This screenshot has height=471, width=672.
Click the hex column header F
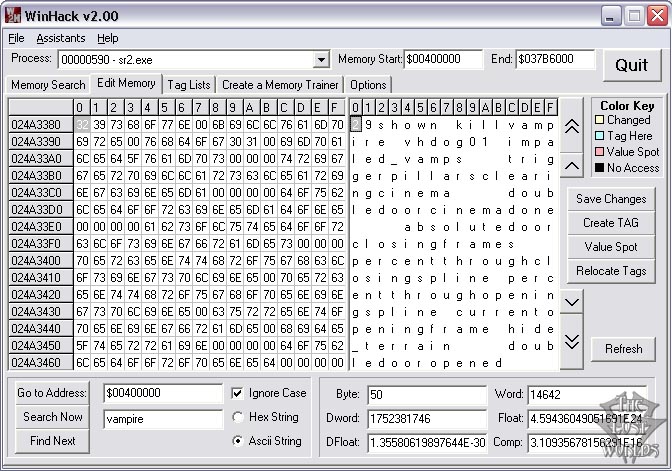pos(337,107)
